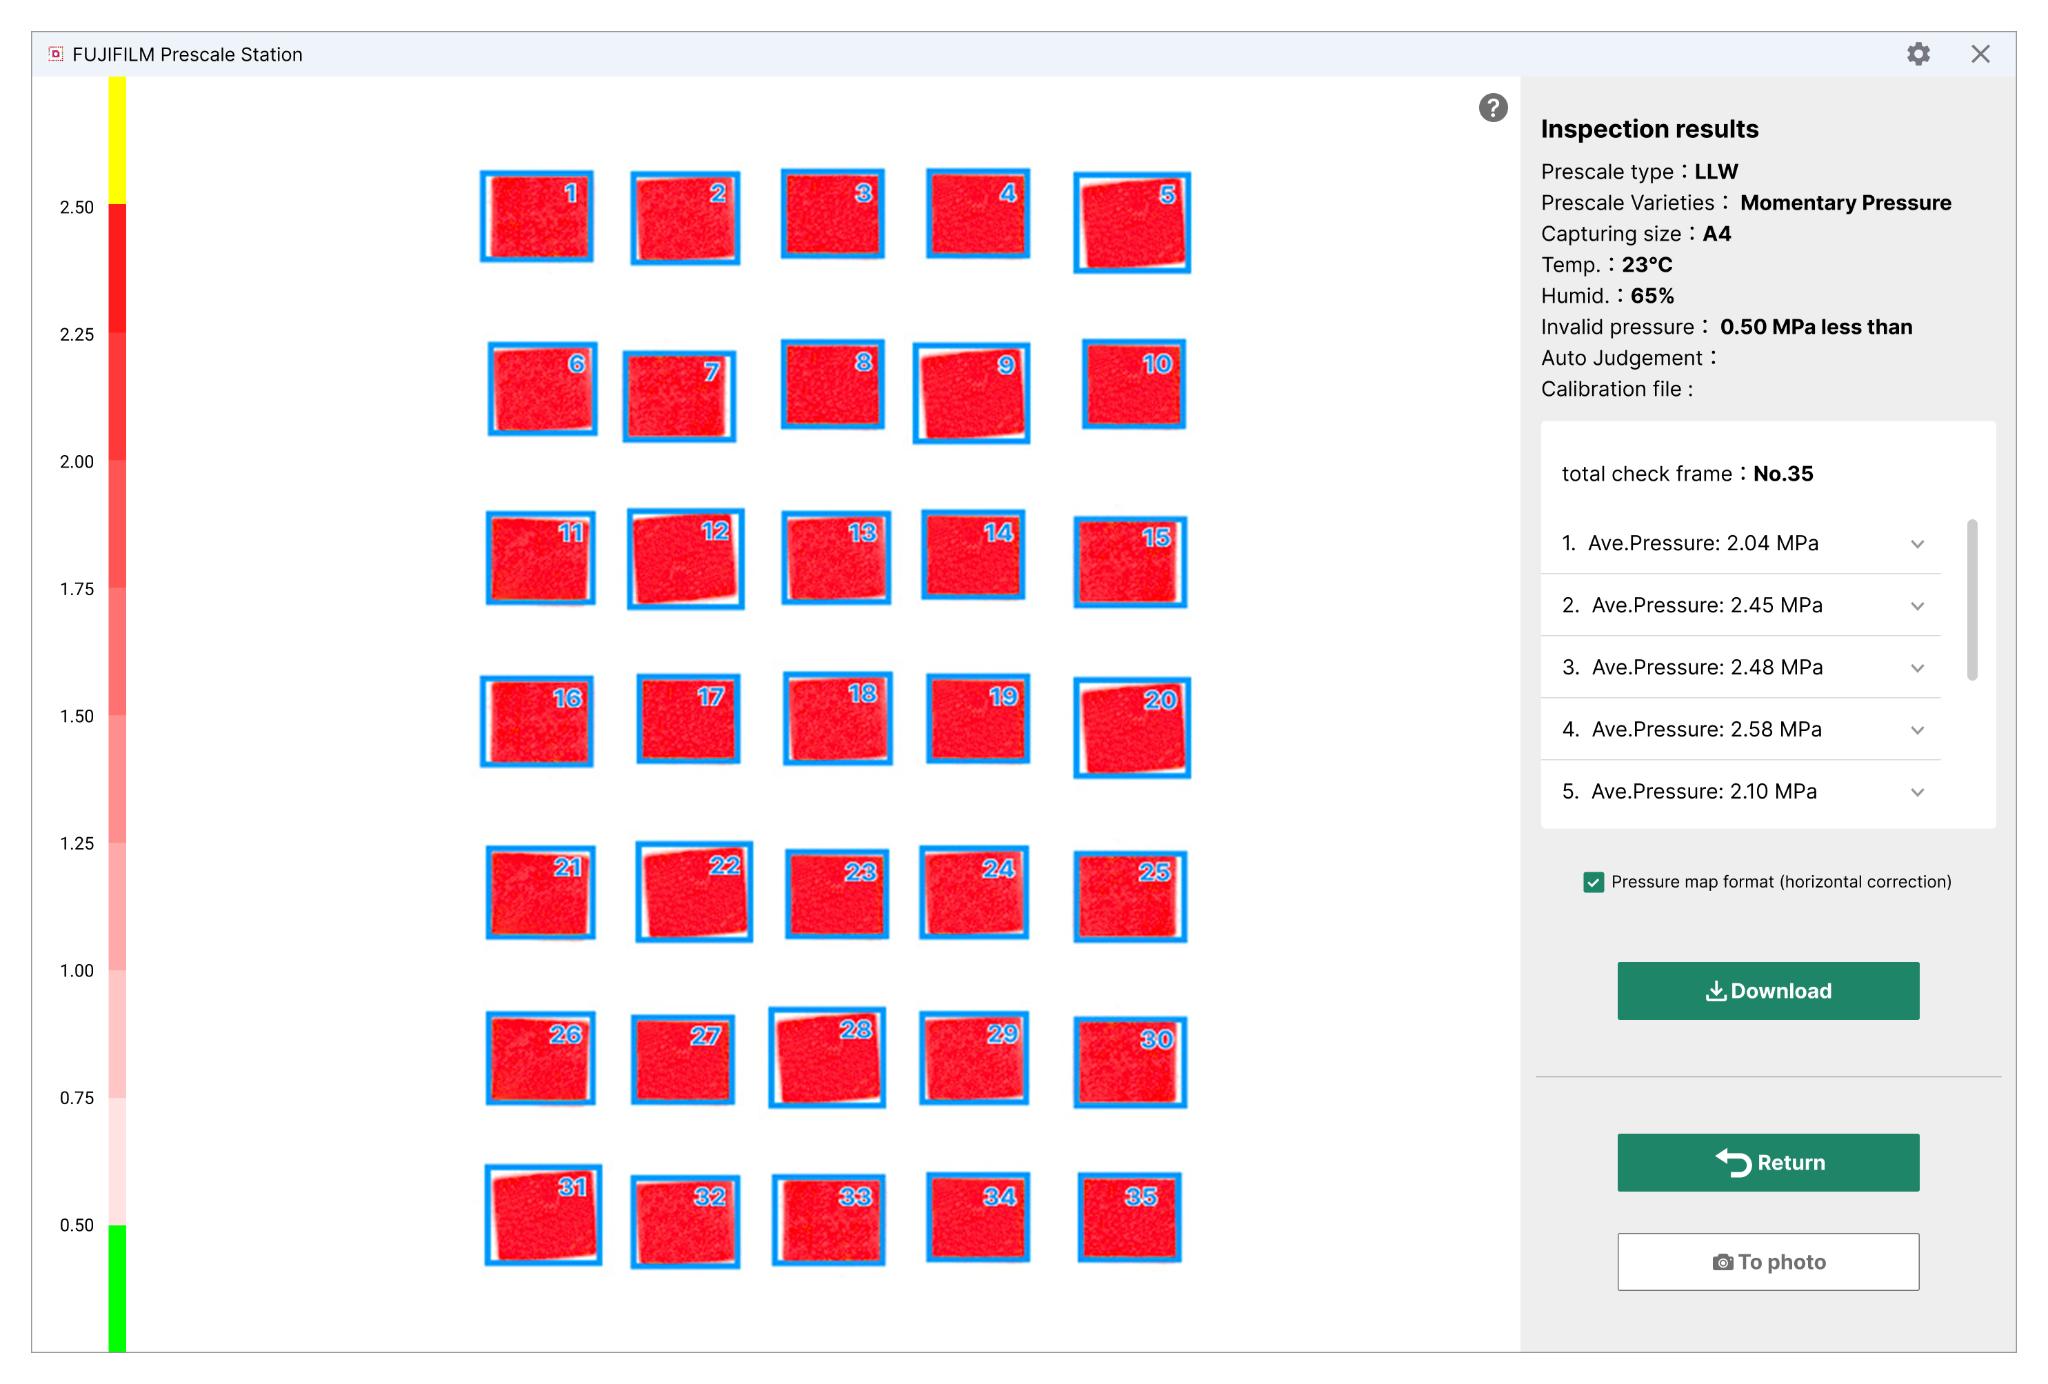The width and height of the screenshot is (2048, 1384).
Task: Click the camera icon on To photo
Action: pyautogui.click(x=1722, y=1262)
